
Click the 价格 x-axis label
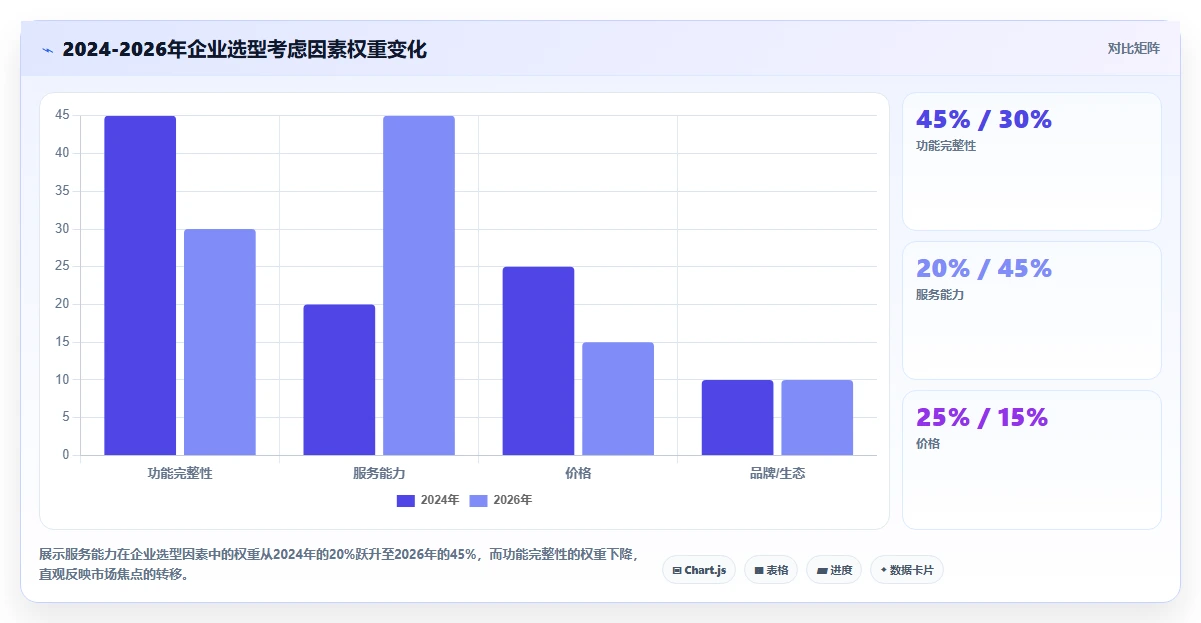tap(578, 473)
